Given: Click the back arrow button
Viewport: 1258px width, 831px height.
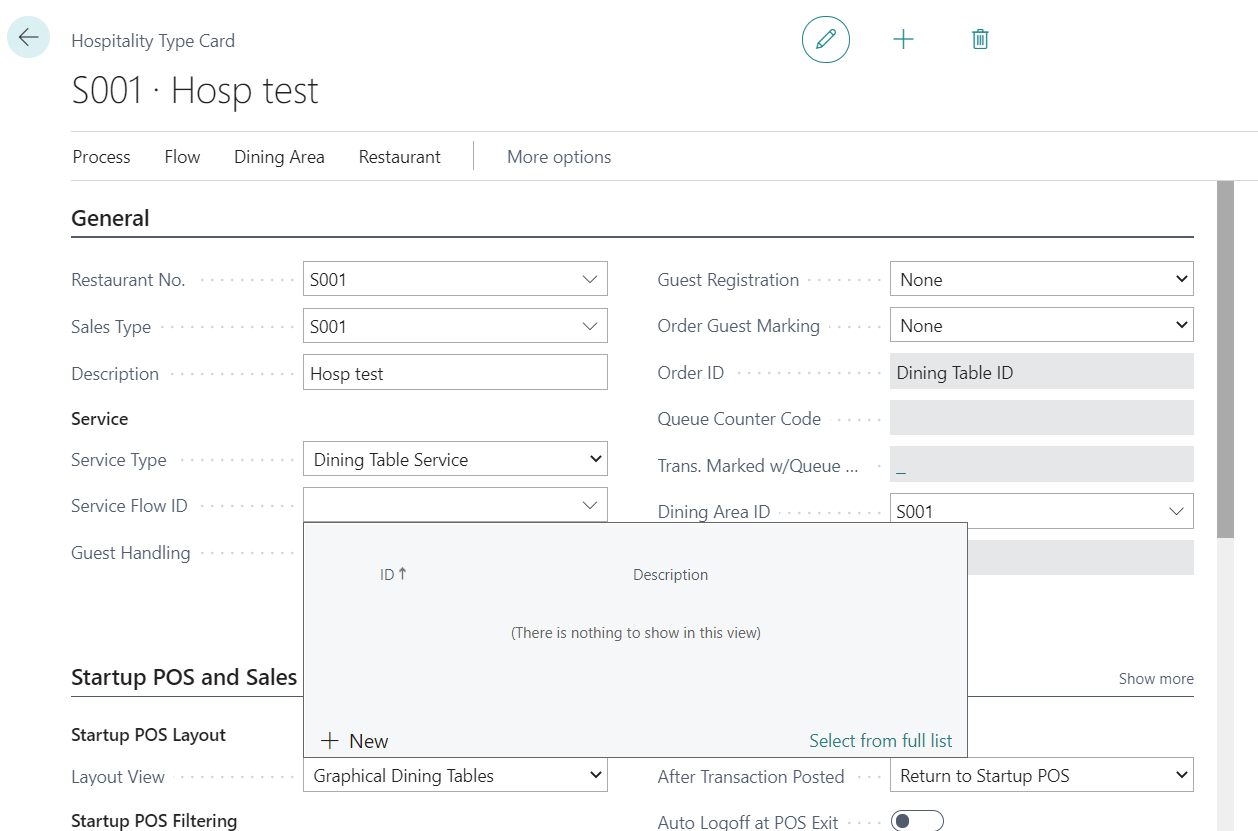Looking at the screenshot, I should pos(28,38).
